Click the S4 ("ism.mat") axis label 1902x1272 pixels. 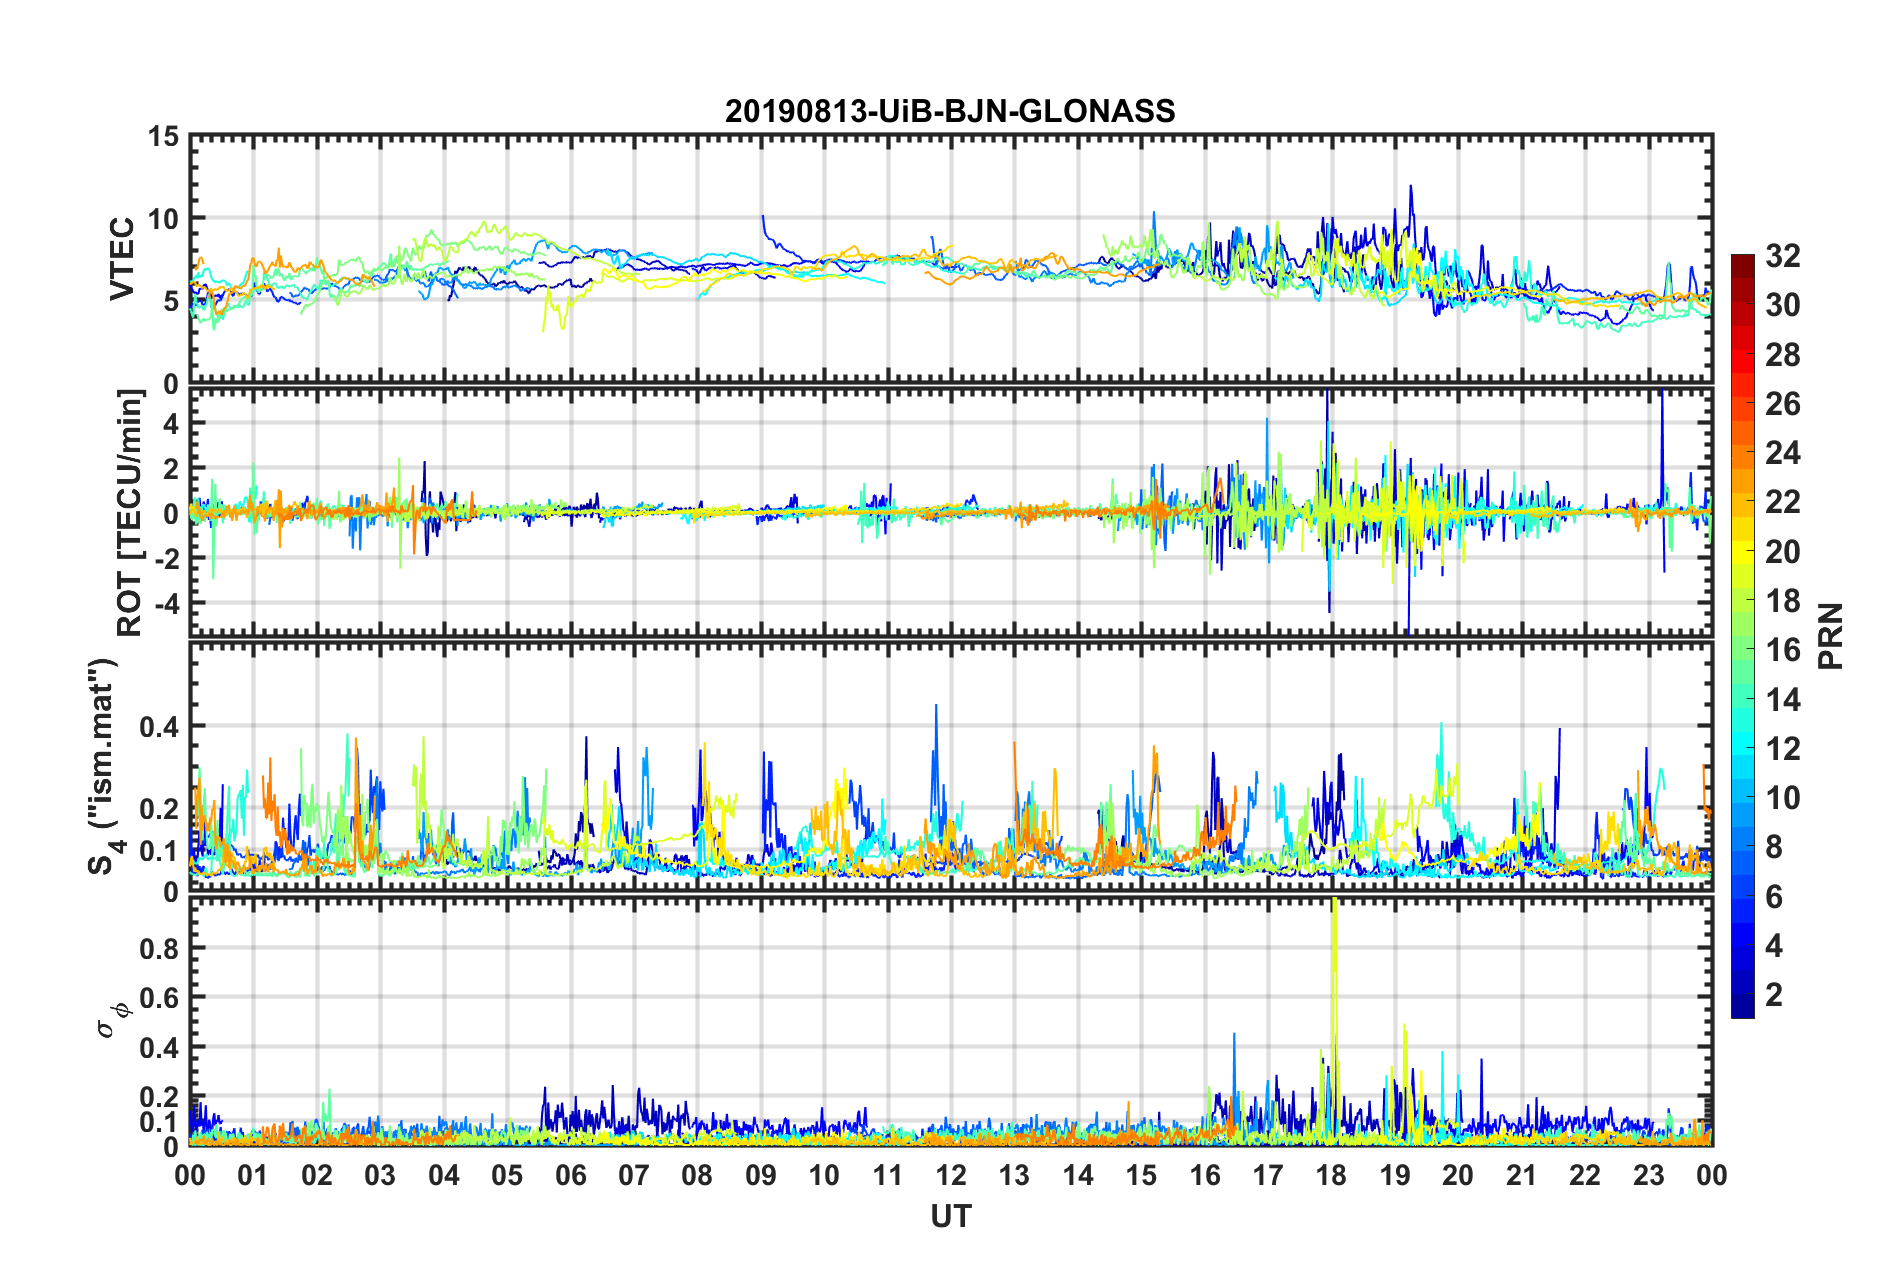tap(103, 766)
